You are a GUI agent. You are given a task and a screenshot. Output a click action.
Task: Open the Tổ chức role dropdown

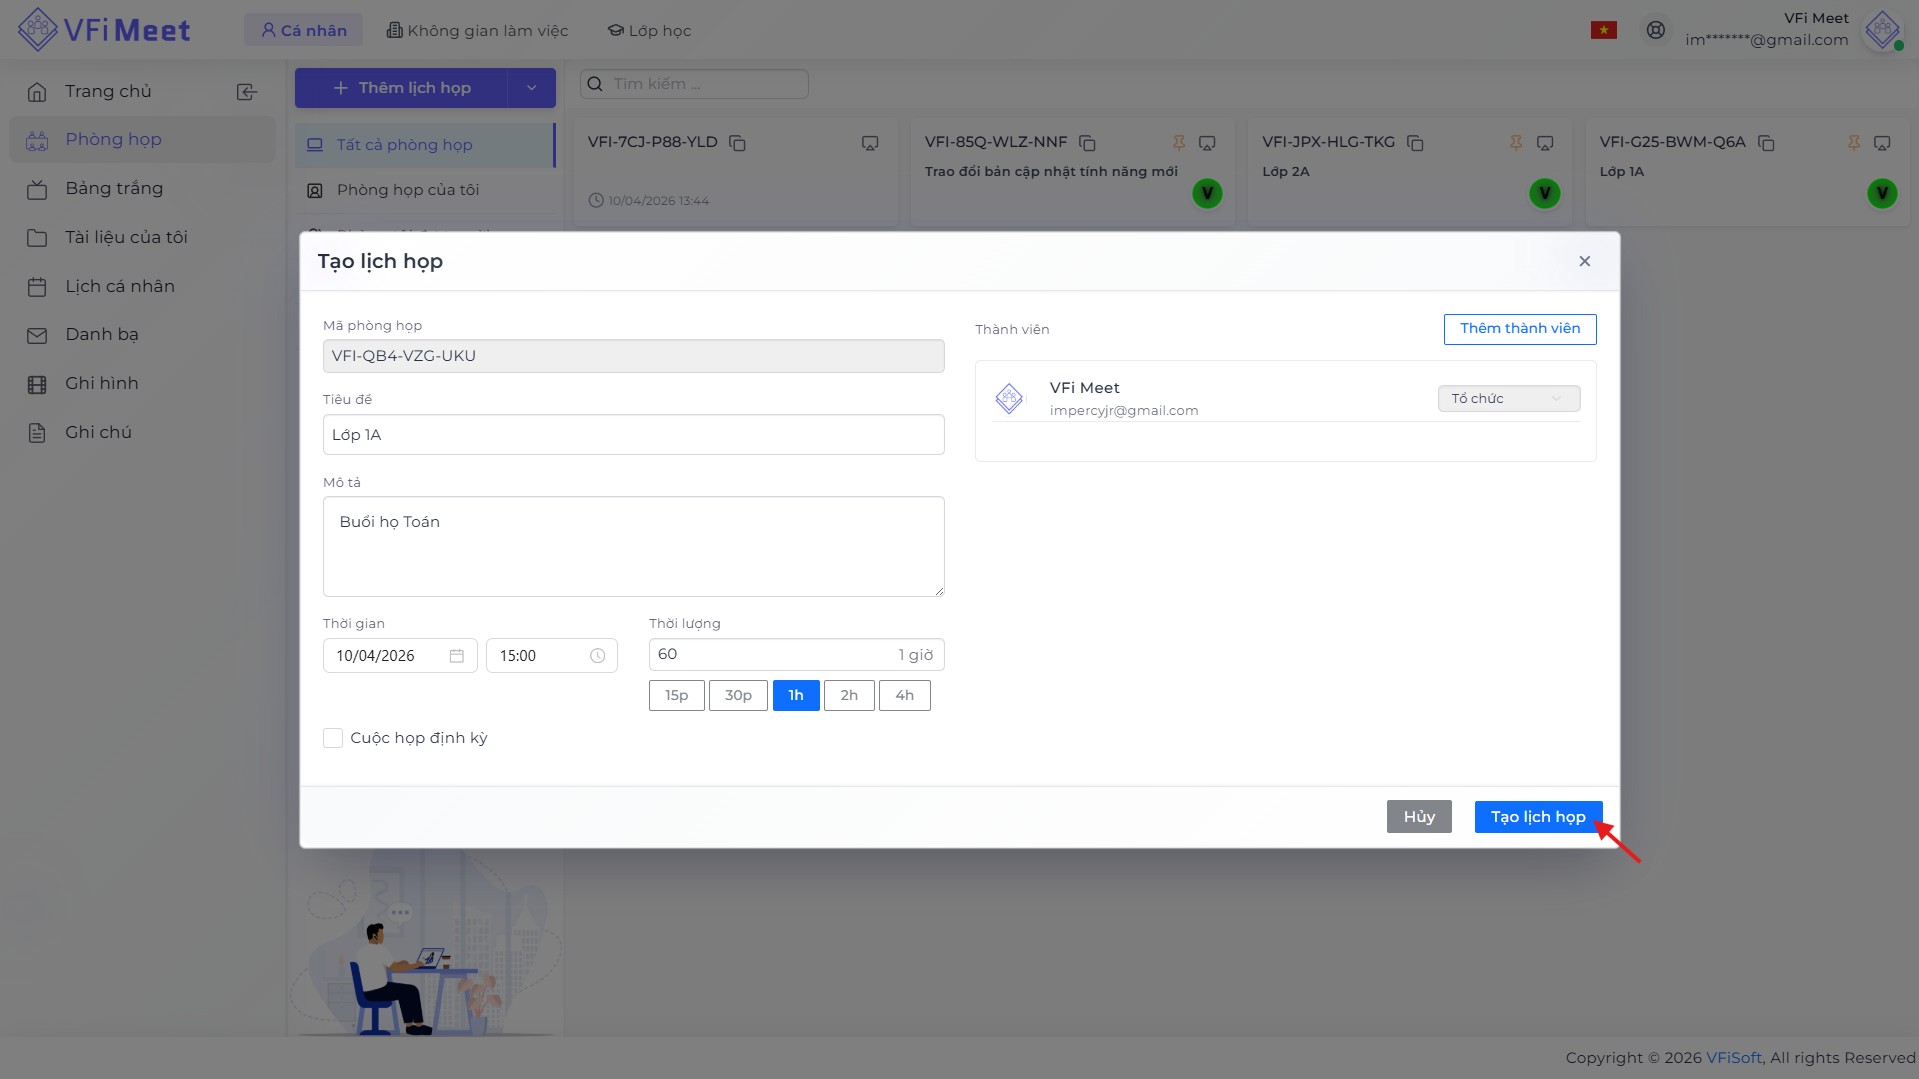1508,398
